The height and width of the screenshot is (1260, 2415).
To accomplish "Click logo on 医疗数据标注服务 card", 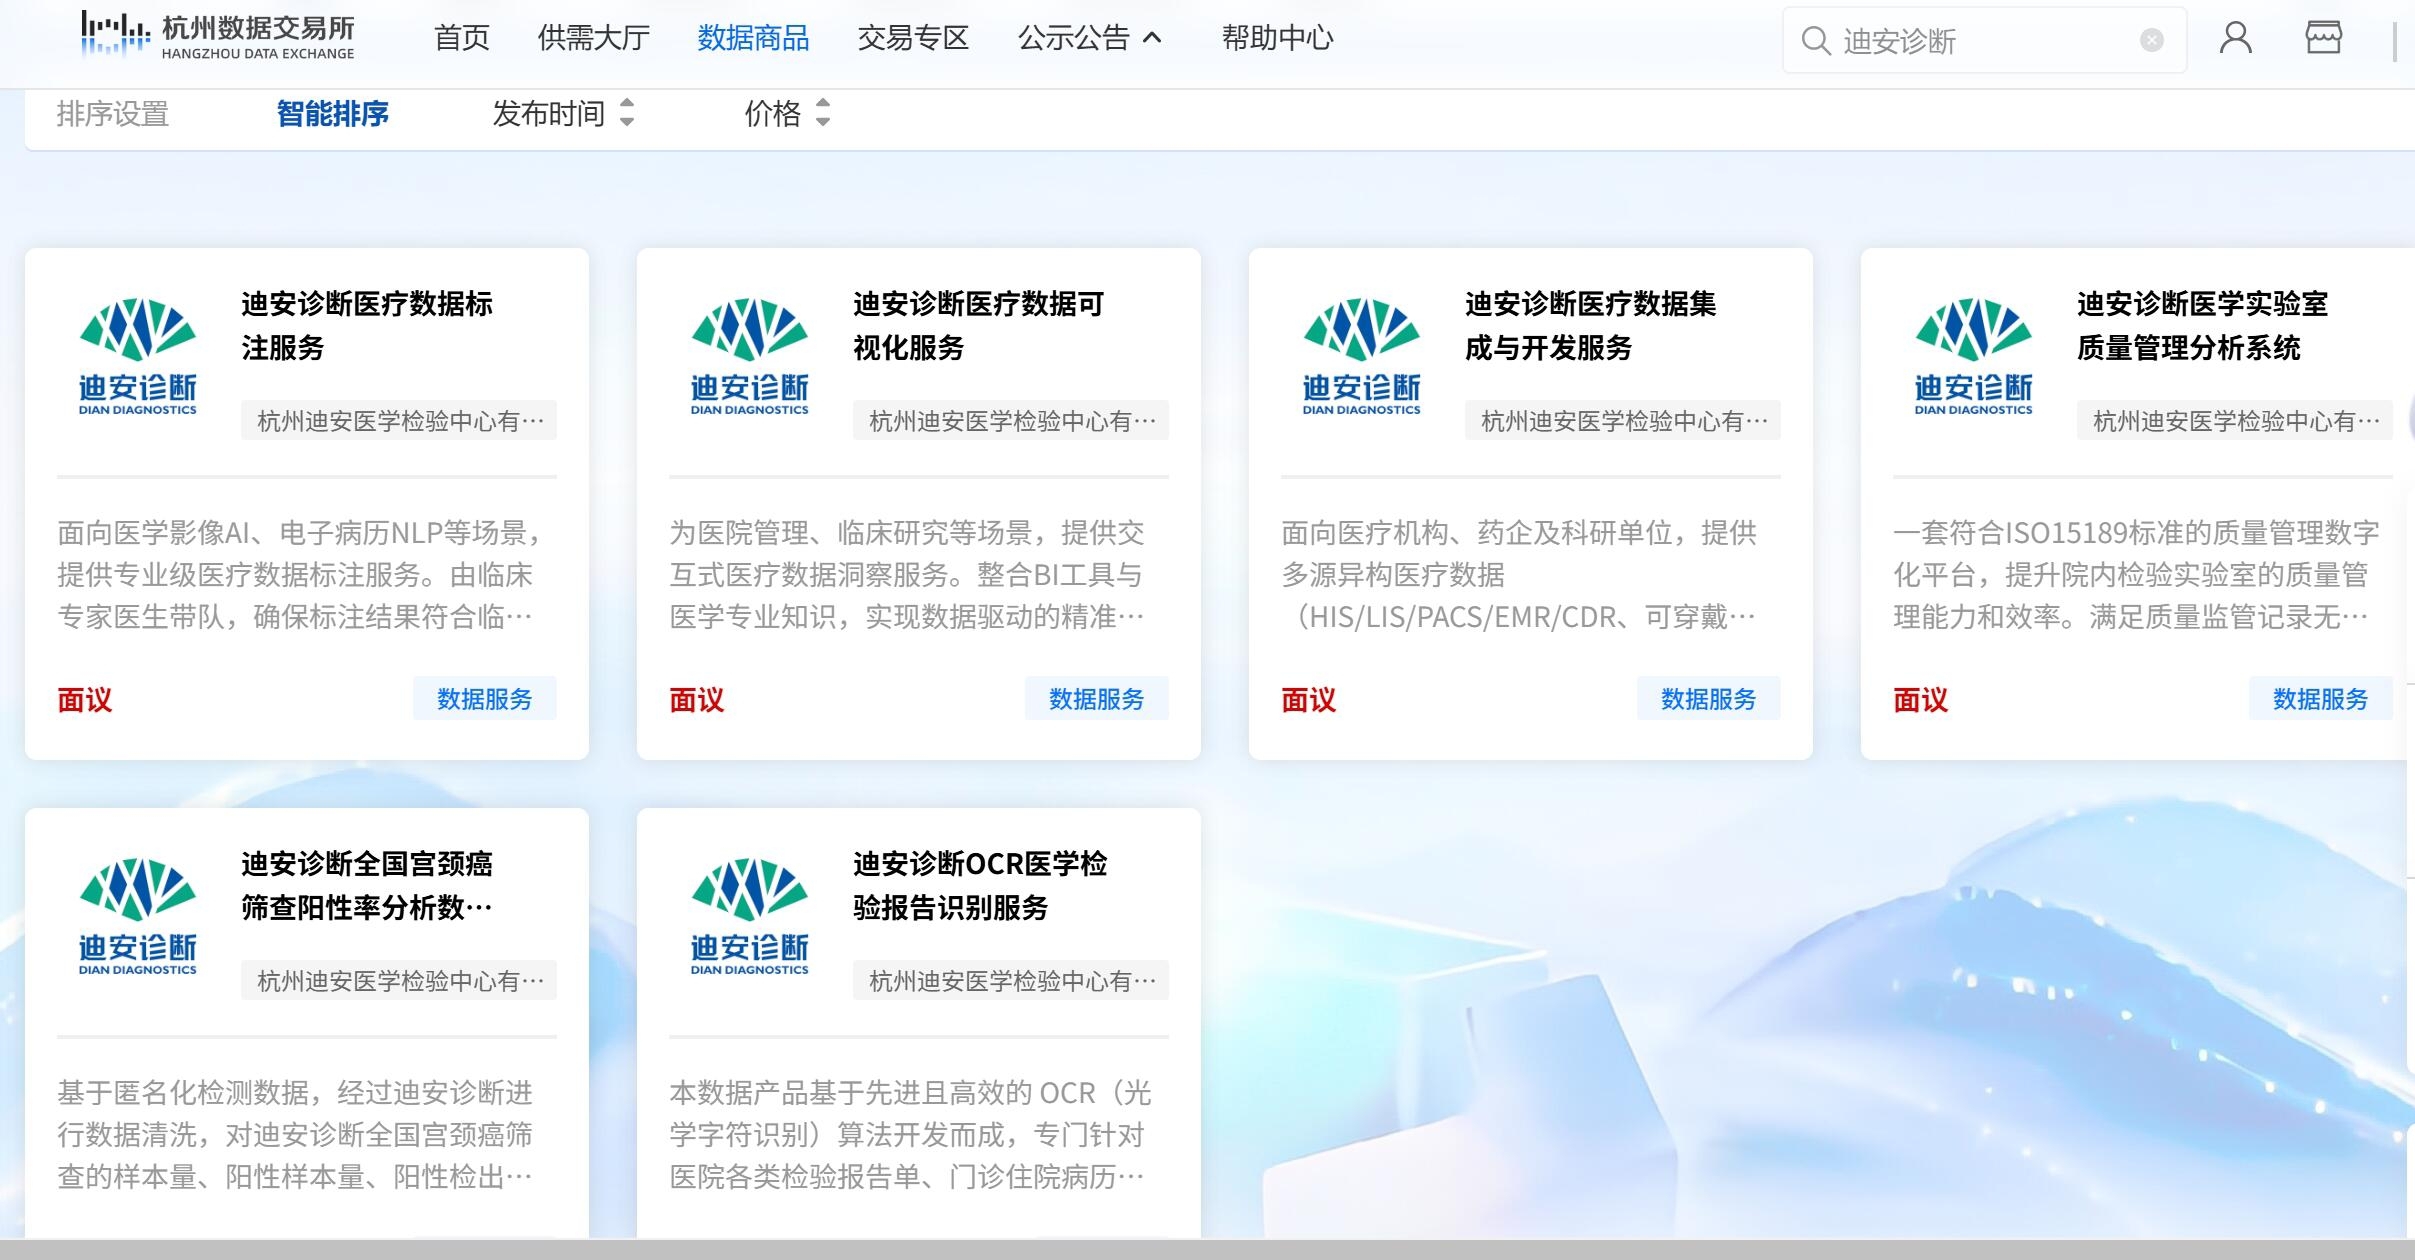I will 138,356.
